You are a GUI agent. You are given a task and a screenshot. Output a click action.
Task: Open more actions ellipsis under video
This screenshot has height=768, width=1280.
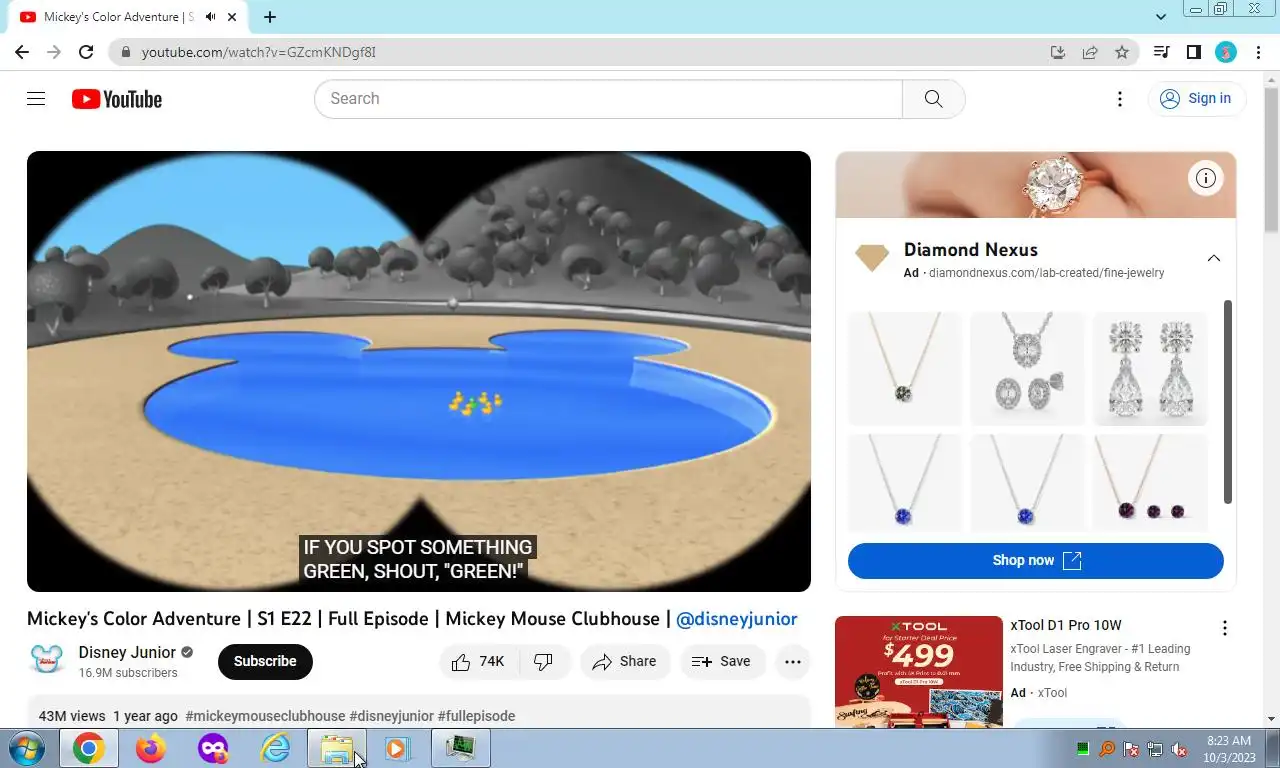coord(793,661)
